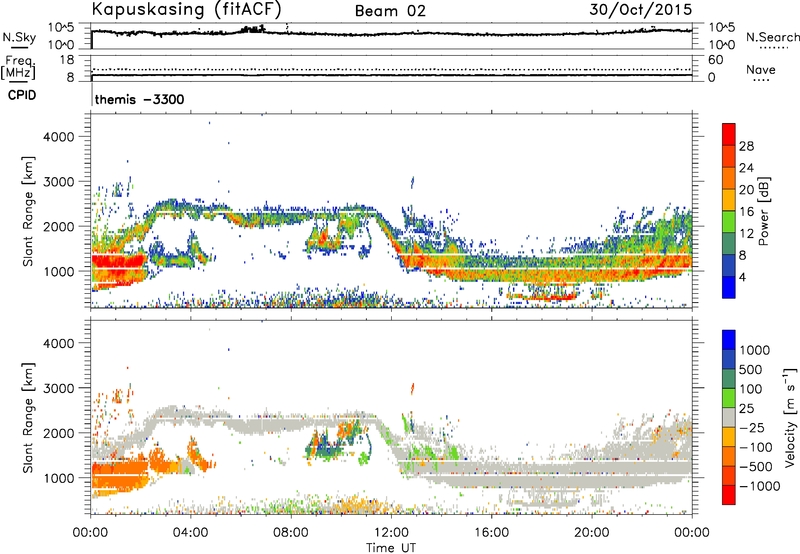This screenshot has width=800, height=554.
Task: Click the Velocity [m s-1] colorbar title
Action: click(x=790, y=417)
